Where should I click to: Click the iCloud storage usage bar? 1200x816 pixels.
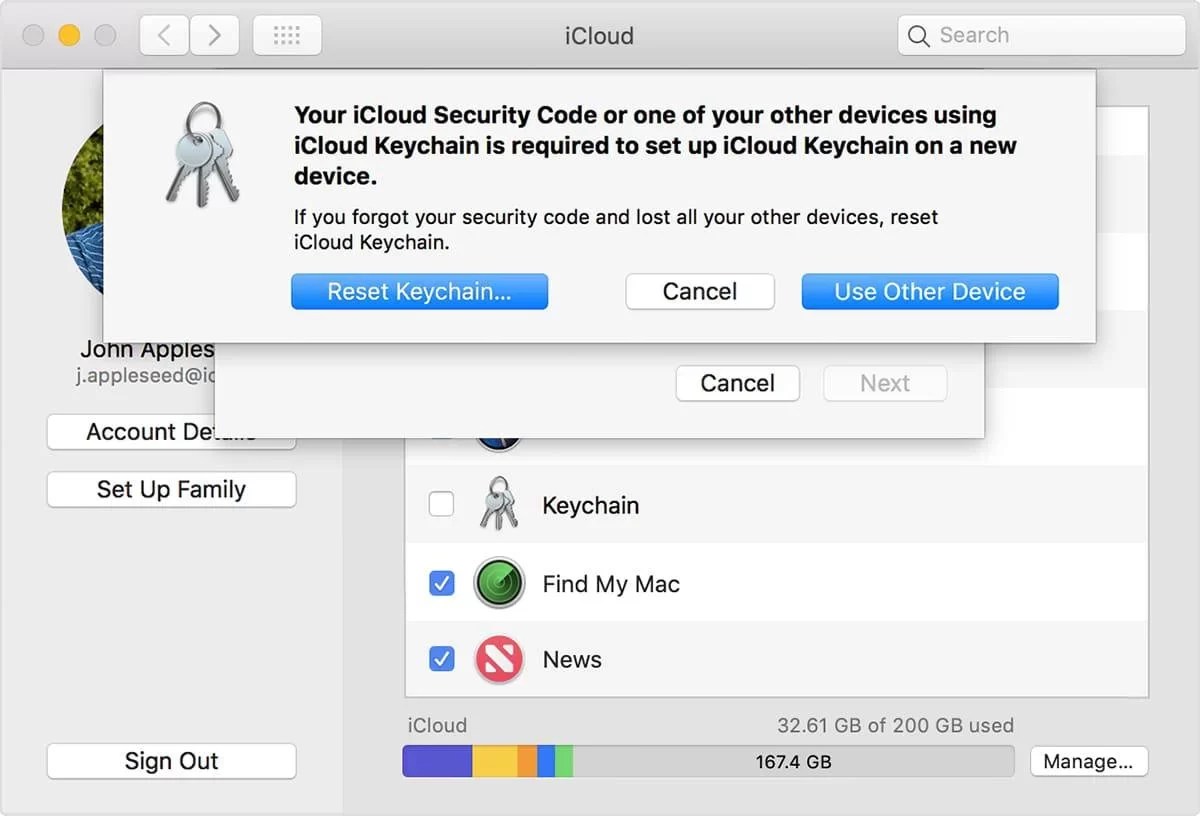point(708,761)
